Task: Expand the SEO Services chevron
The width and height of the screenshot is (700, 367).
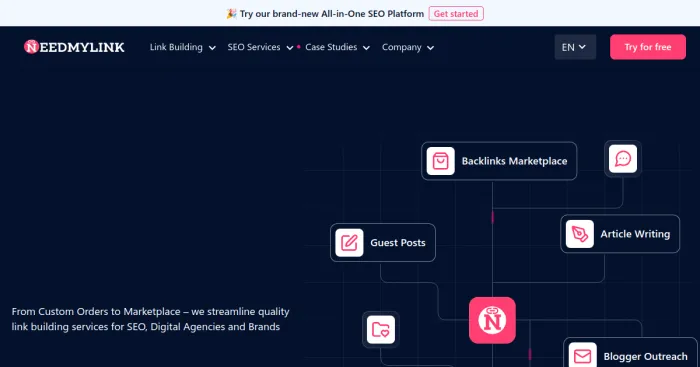Action: tap(290, 48)
